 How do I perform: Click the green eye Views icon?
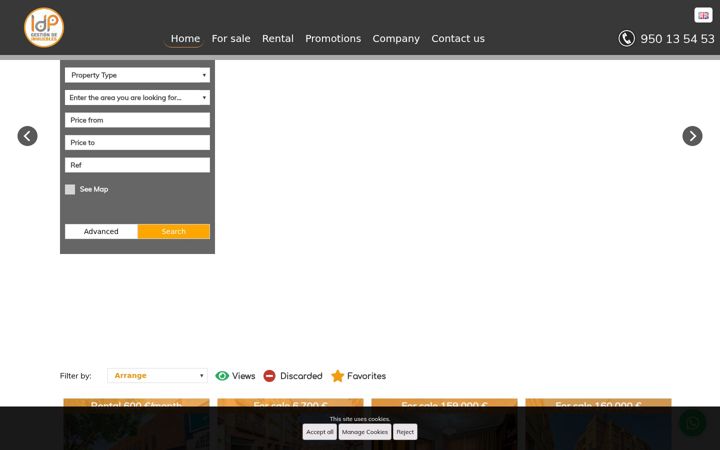tap(222, 376)
